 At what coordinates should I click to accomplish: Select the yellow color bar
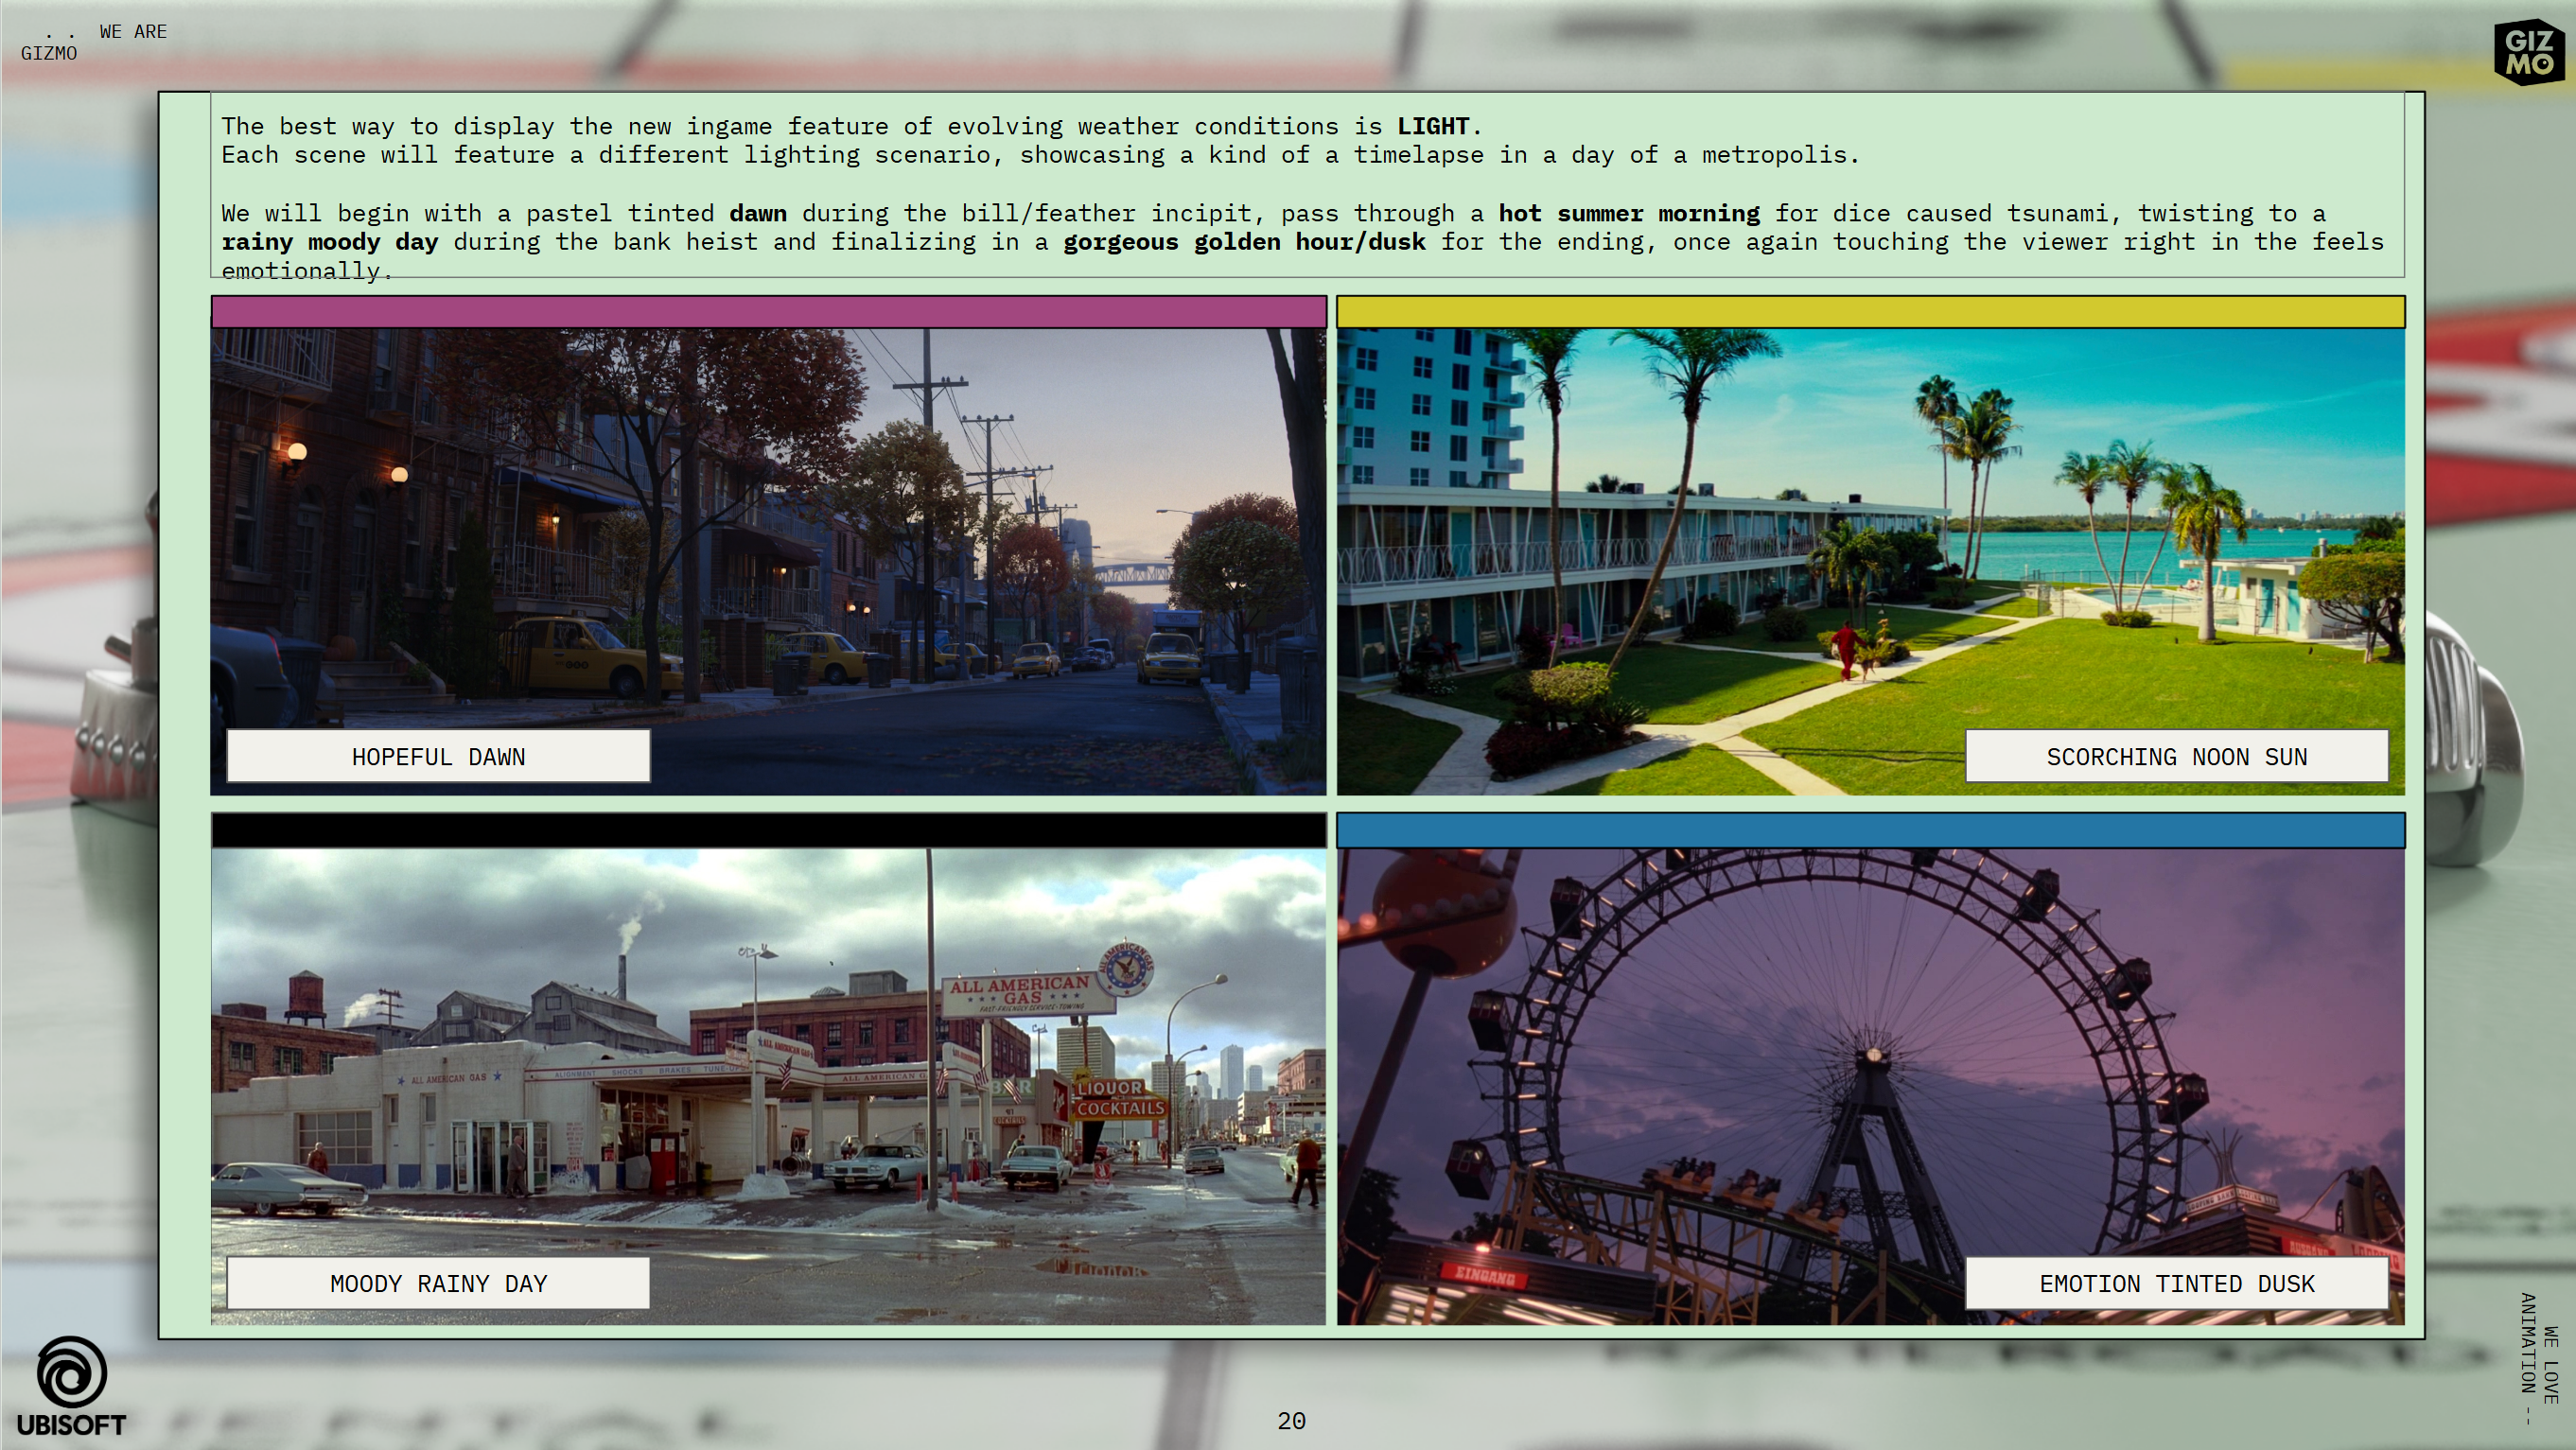(x=1870, y=312)
